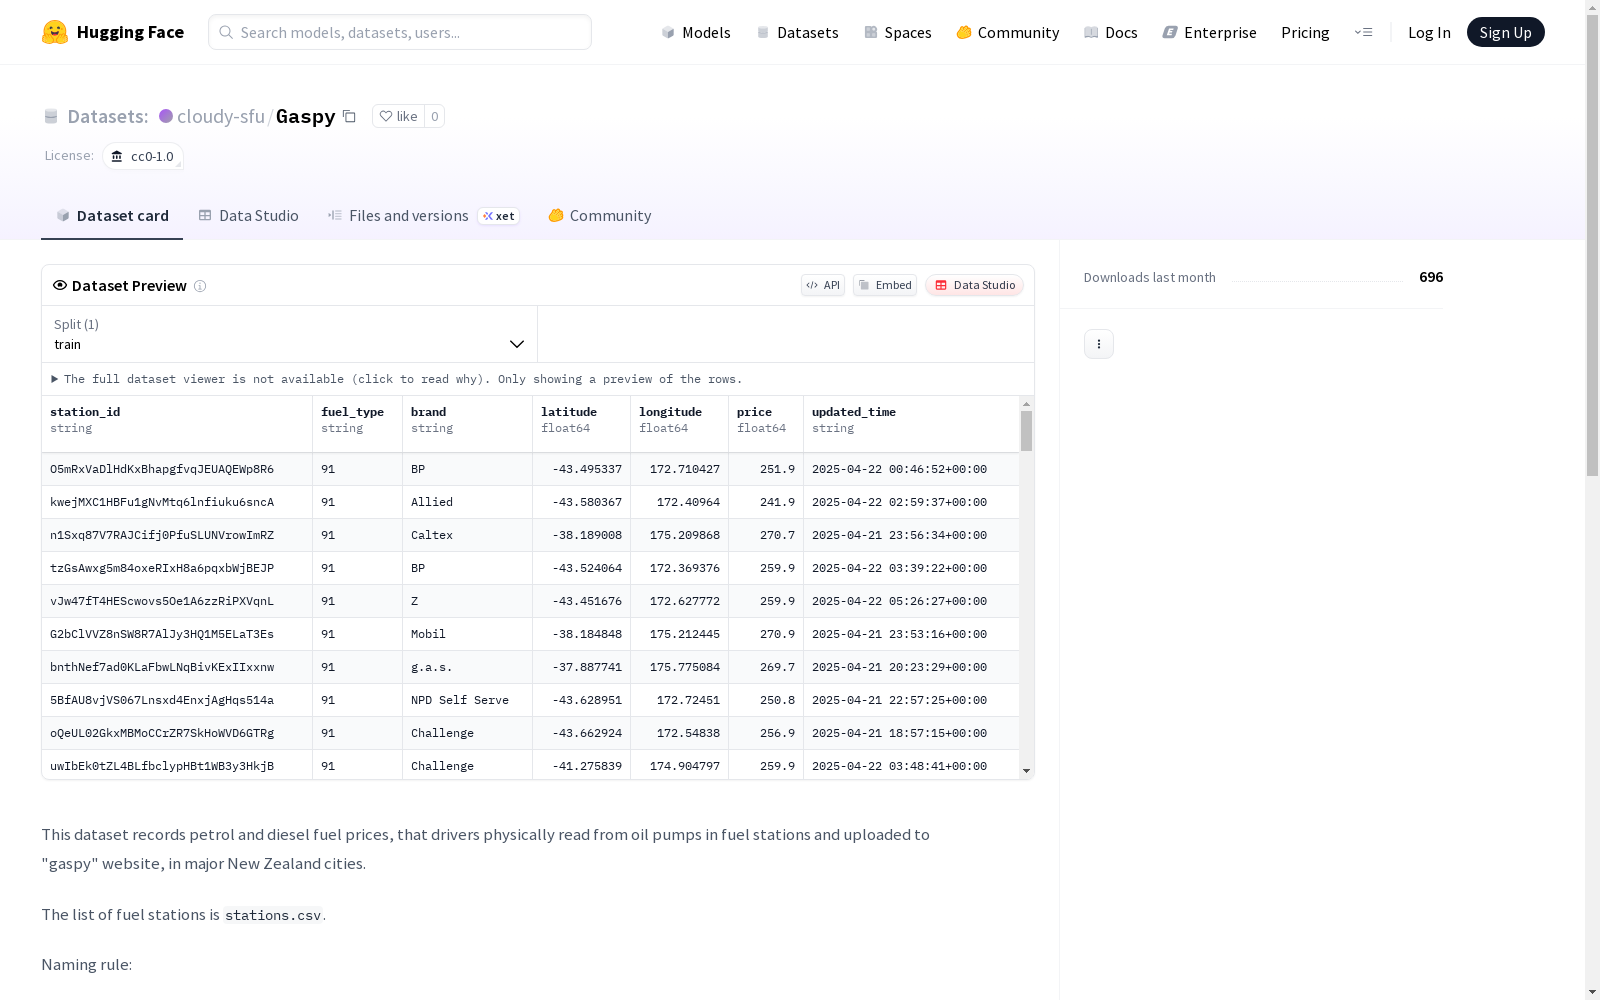The width and height of the screenshot is (1600, 1000).
Task: Select the NPD Self Serve brand cell
Action: 468,700
